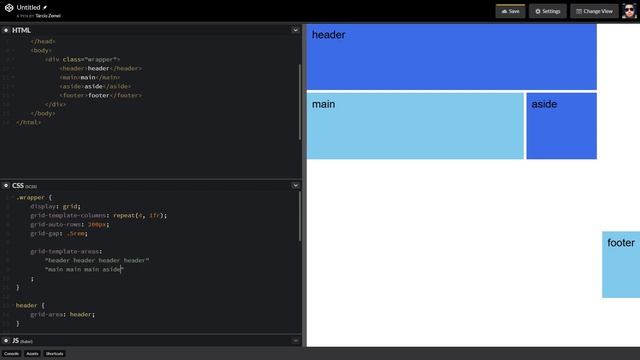Click the closing html tag line
Viewport: 640px width, 360px height.
[29, 122]
